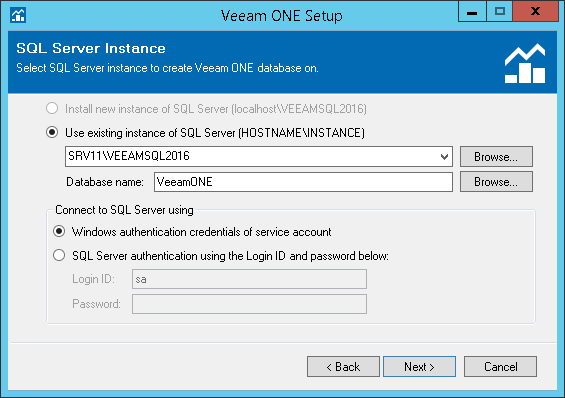The width and height of the screenshot is (565, 398).
Task: Choose Windows authentication credentials option
Action: 59,231
